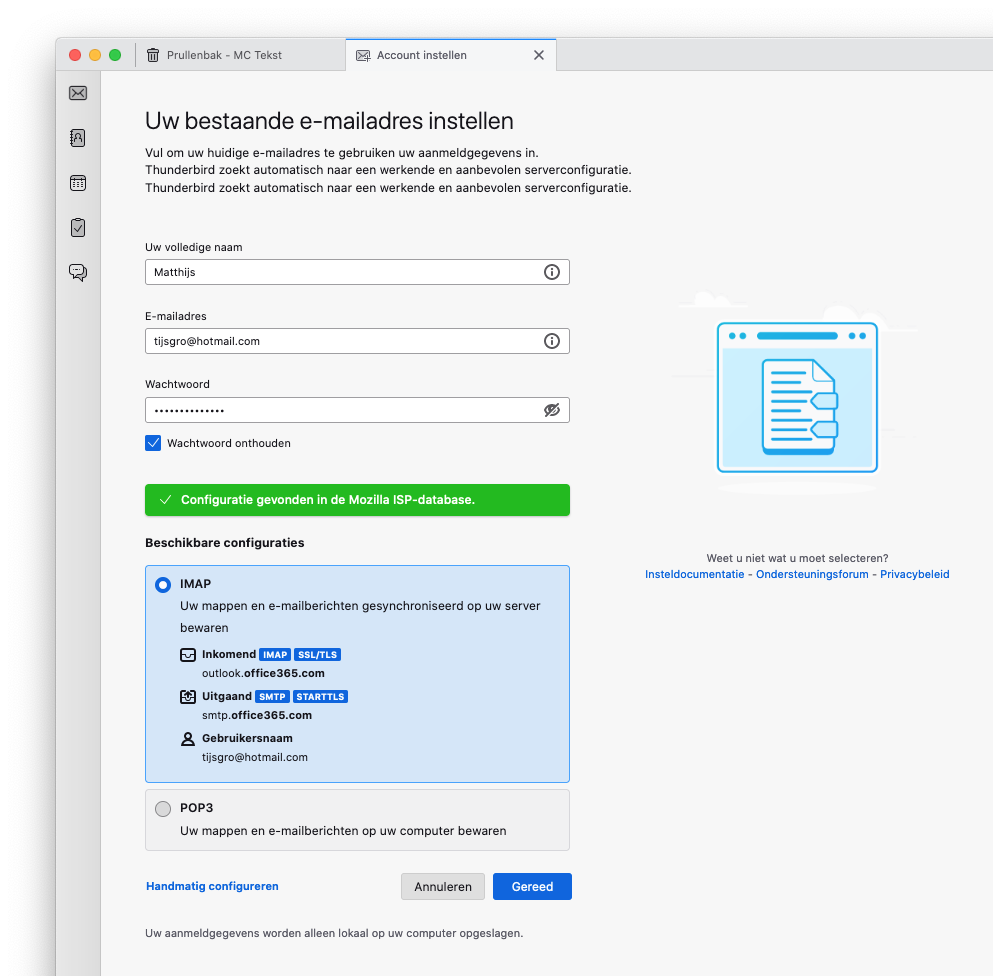Select the POP3 radio button

click(163, 808)
